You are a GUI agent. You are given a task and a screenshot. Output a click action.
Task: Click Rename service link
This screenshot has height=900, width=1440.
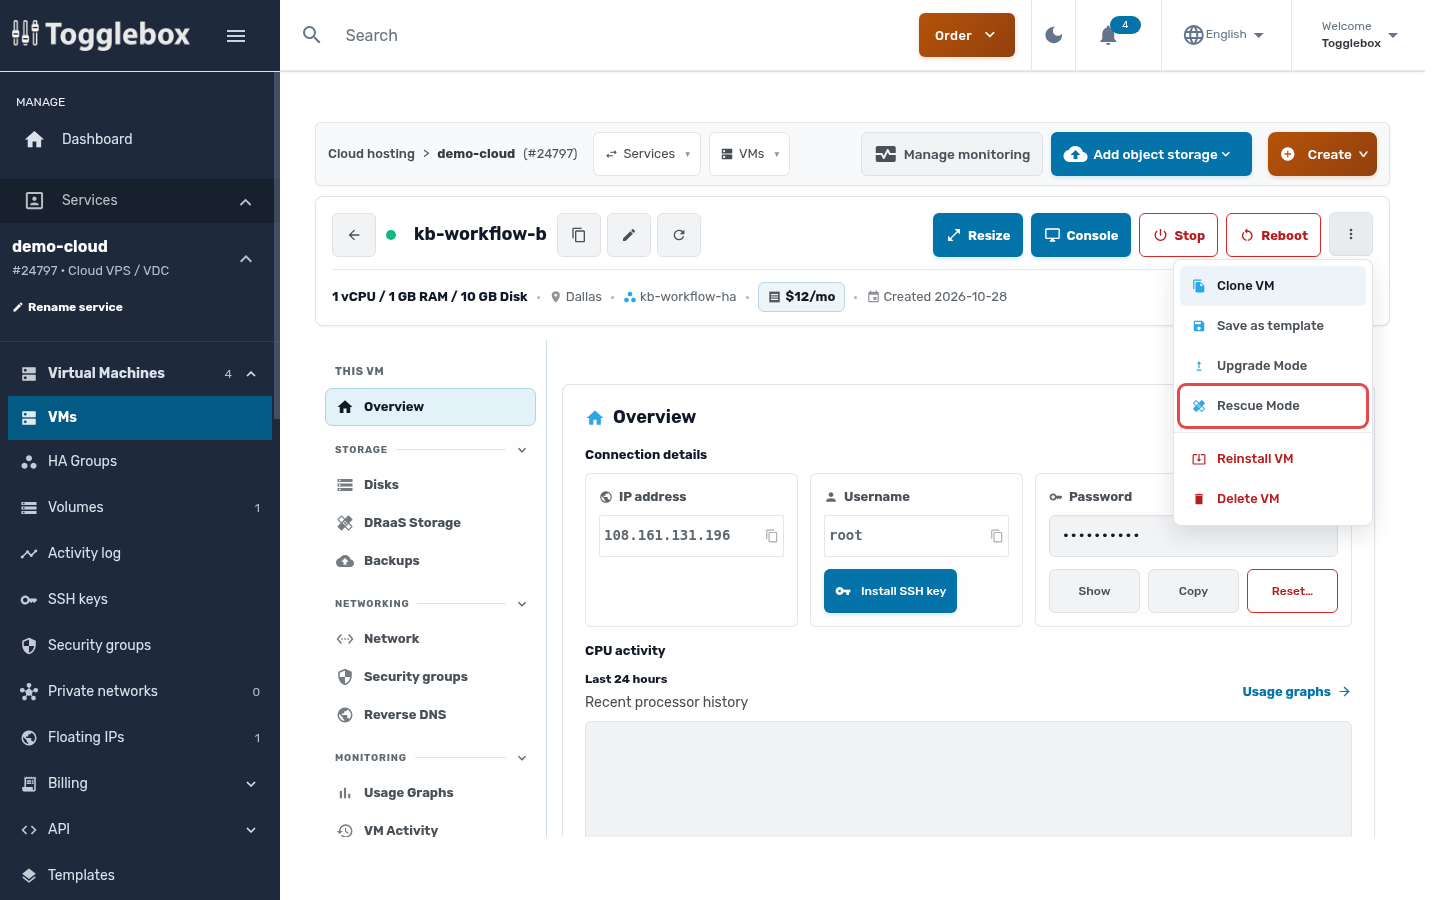68,307
